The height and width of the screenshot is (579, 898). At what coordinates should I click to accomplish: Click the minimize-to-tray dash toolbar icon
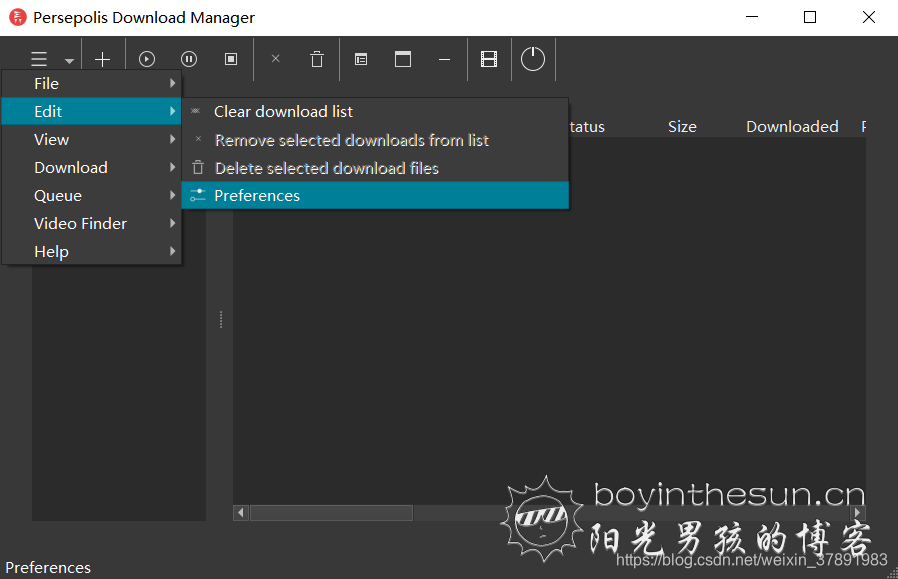(x=444, y=59)
